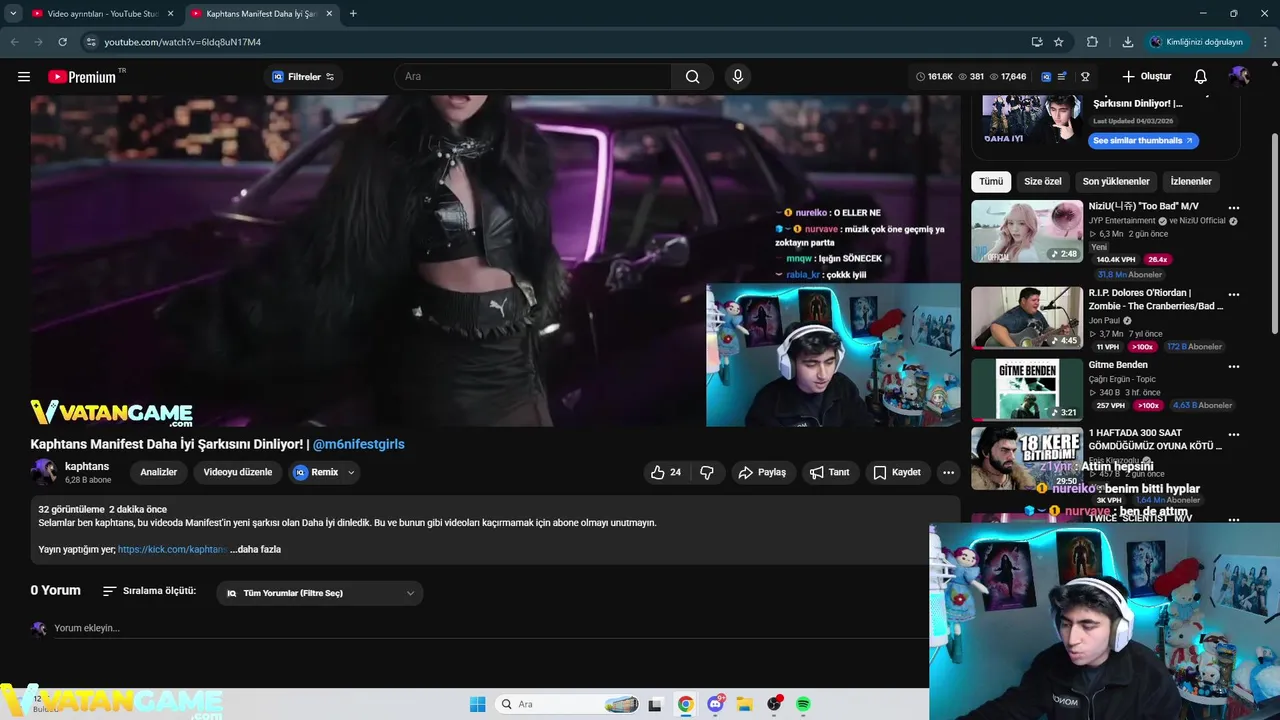
Task: Open more actions three-dot menu under video
Action: point(948,472)
